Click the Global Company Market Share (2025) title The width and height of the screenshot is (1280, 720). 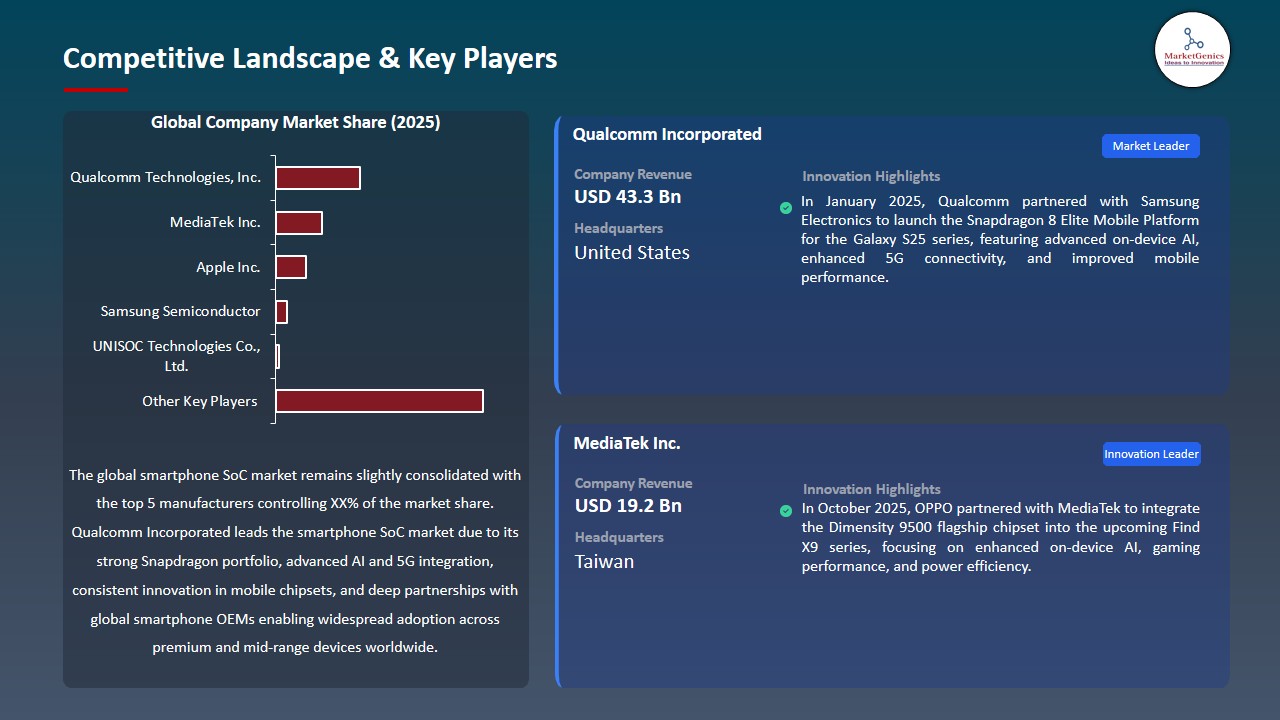coord(296,123)
